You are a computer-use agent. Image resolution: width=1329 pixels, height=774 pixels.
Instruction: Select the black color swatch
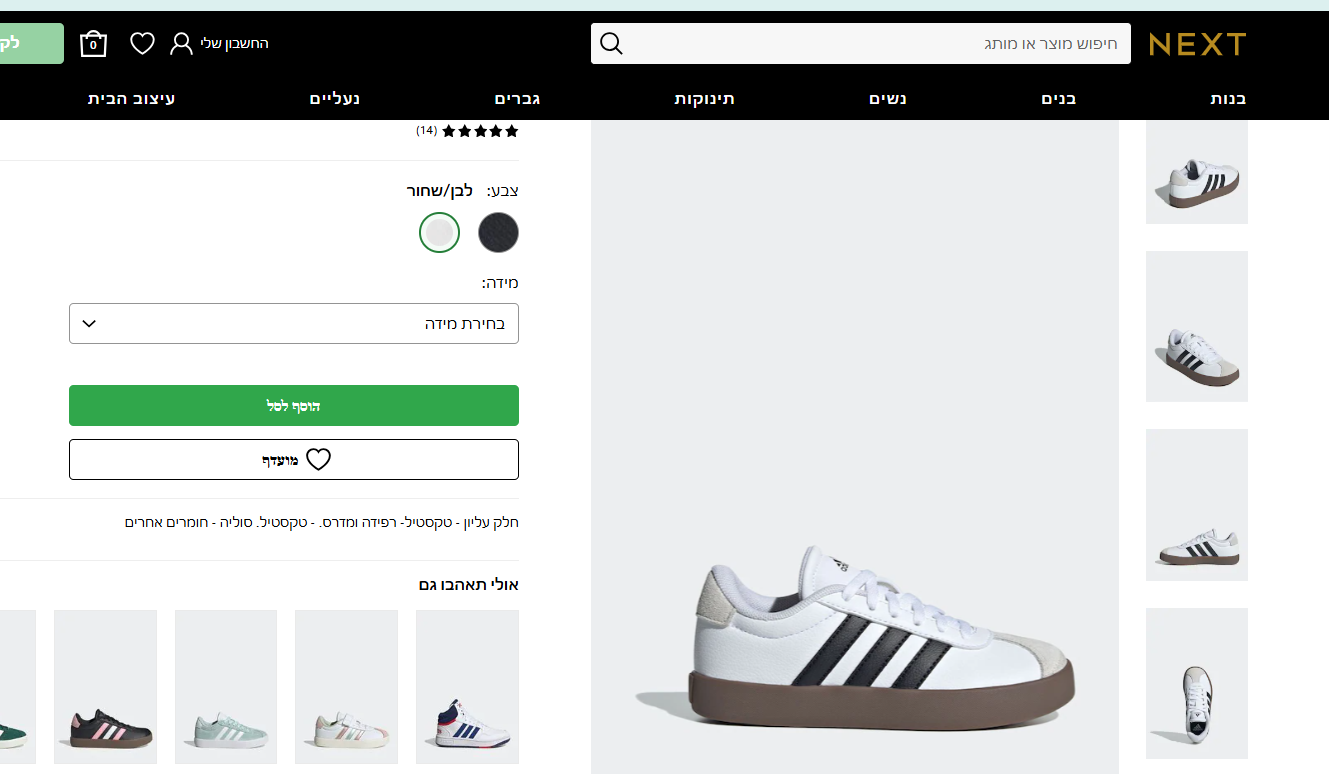(498, 233)
